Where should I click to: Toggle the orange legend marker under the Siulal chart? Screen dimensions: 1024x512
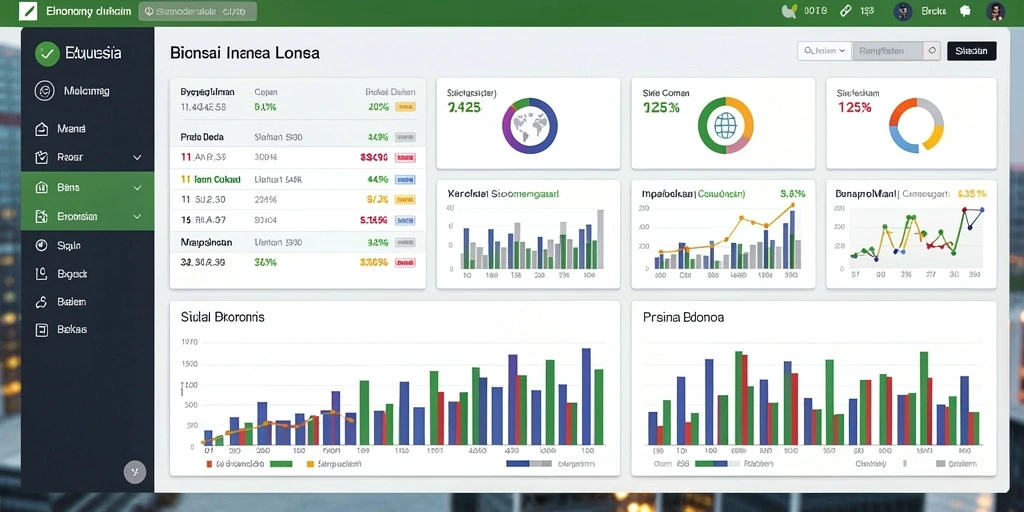[310, 464]
